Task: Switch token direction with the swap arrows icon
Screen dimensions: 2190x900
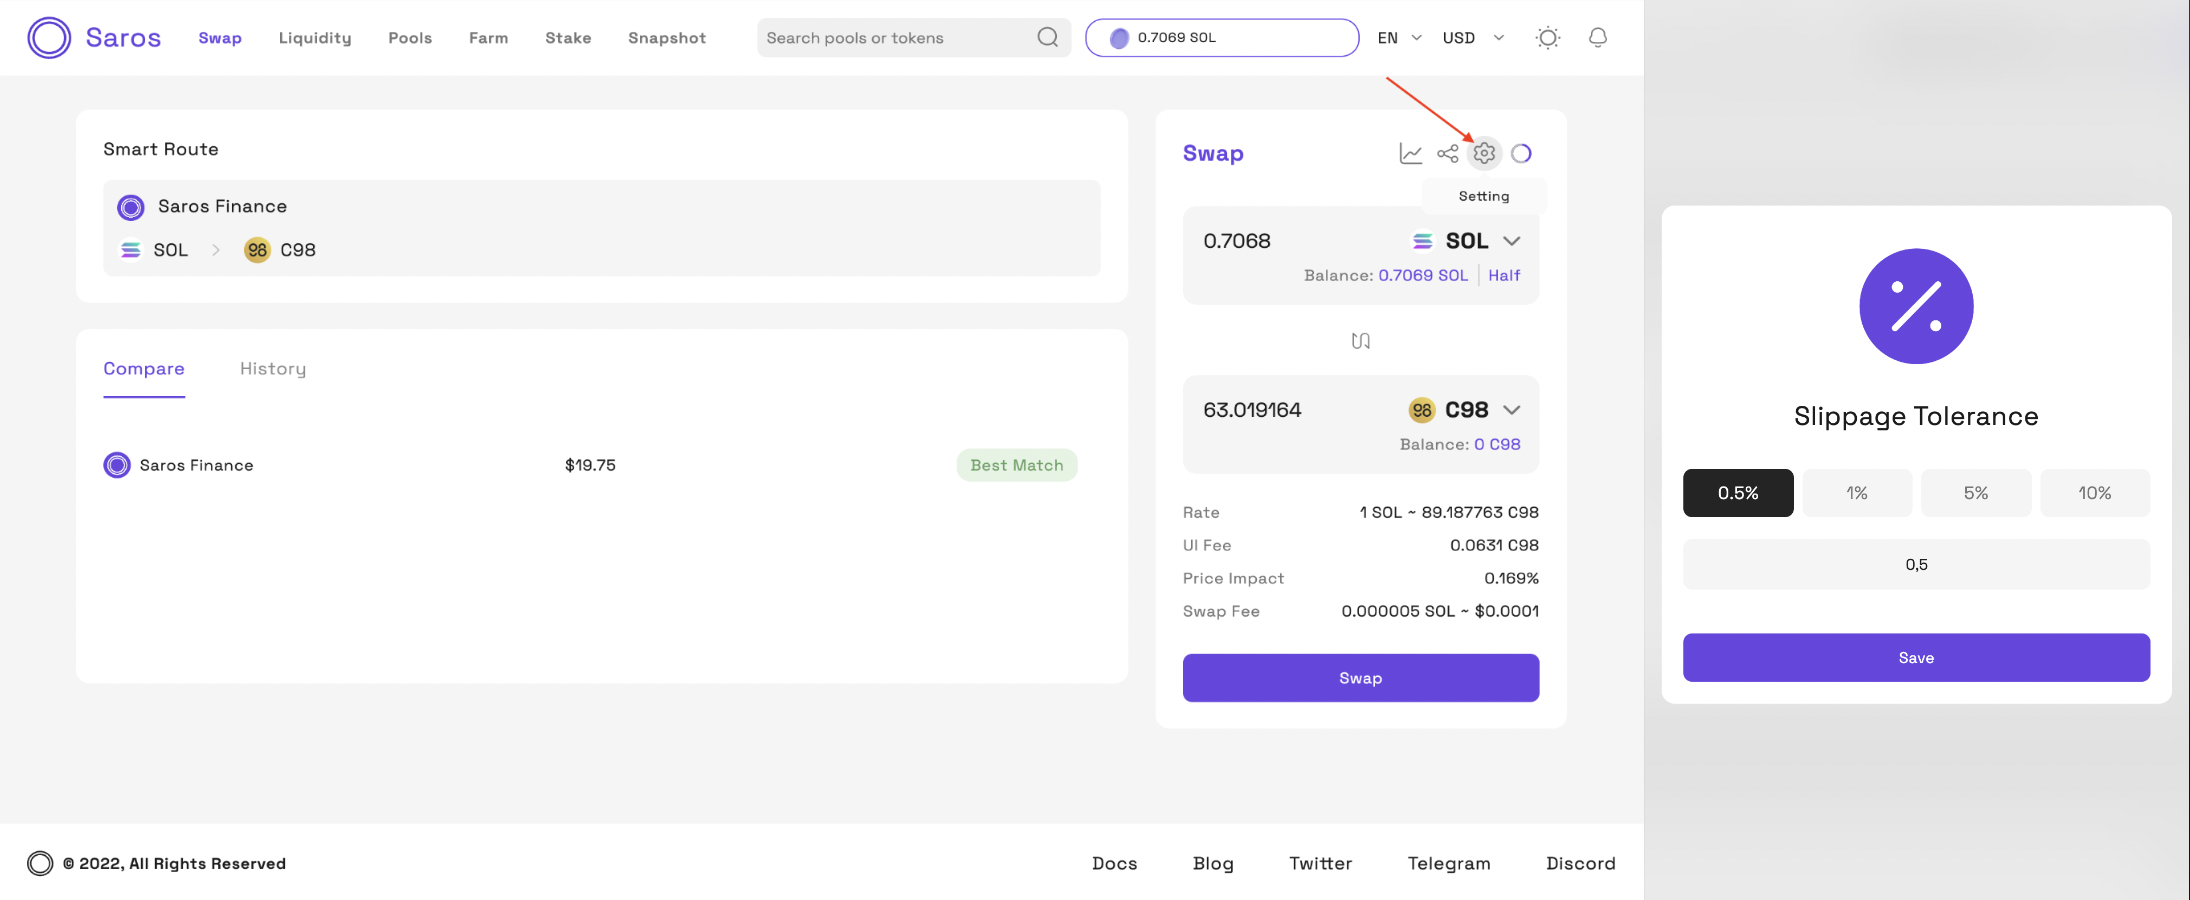Action: click(x=1360, y=341)
